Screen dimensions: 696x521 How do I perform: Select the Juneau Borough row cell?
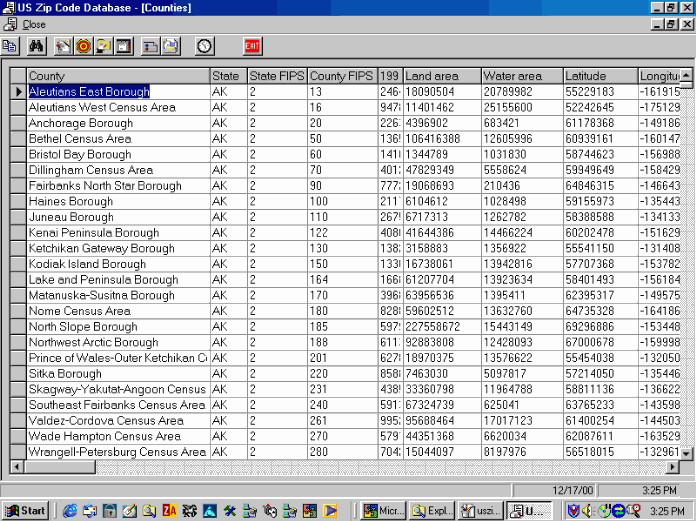[117, 217]
